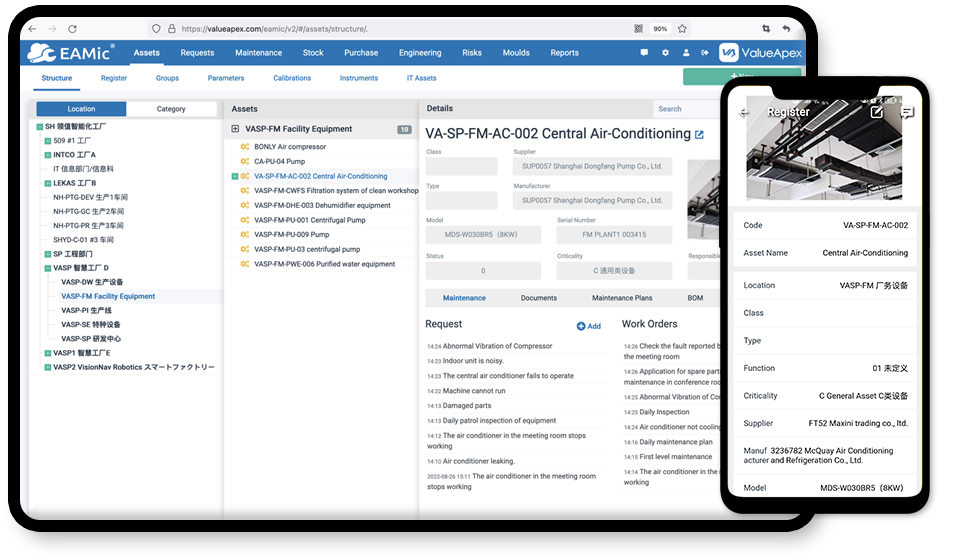Open the Stock menu

(x=313, y=53)
